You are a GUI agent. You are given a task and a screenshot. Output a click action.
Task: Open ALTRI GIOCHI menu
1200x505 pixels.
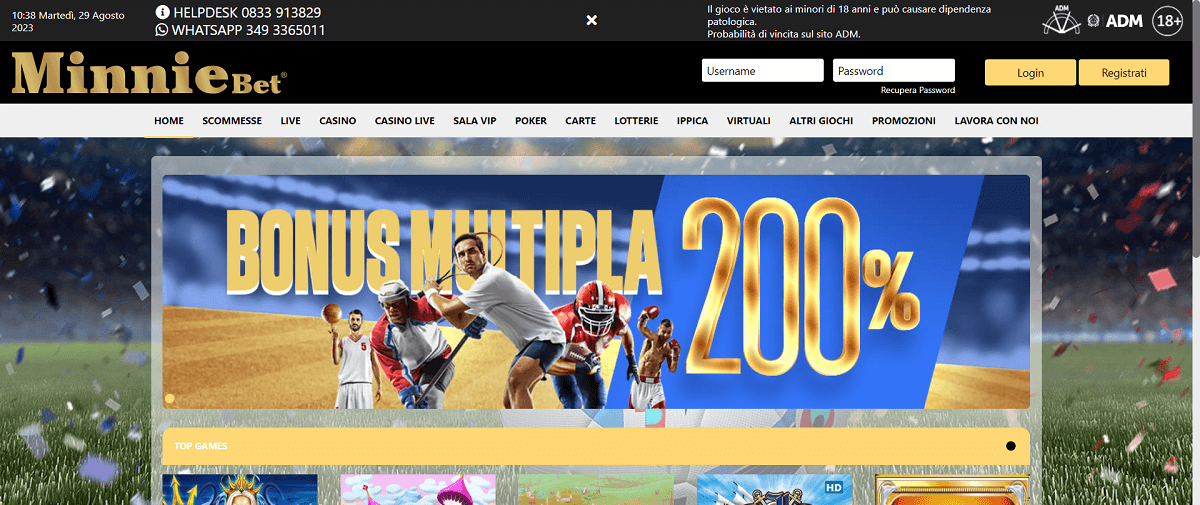pos(821,120)
